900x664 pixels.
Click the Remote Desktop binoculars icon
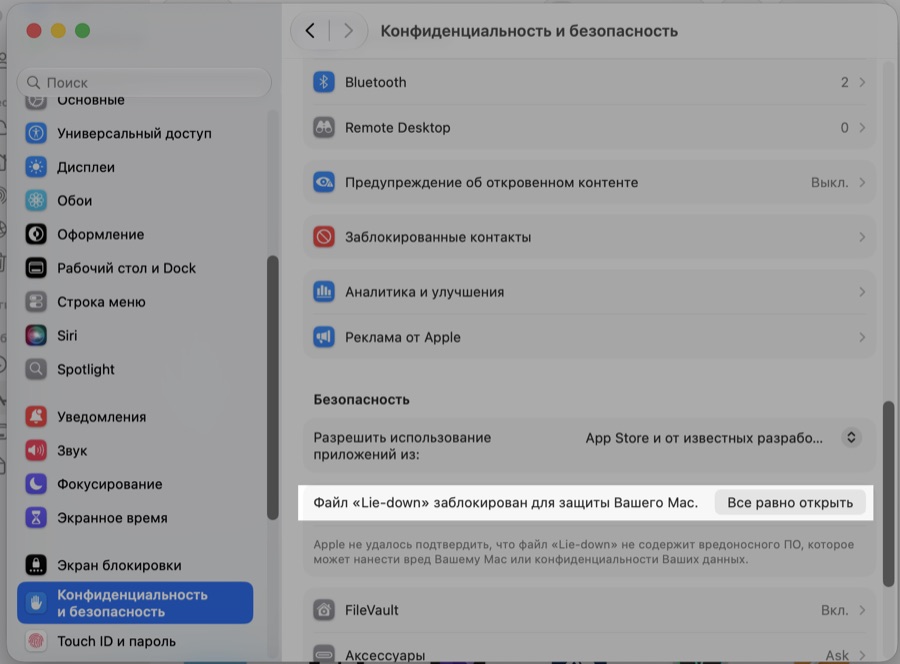click(324, 127)
